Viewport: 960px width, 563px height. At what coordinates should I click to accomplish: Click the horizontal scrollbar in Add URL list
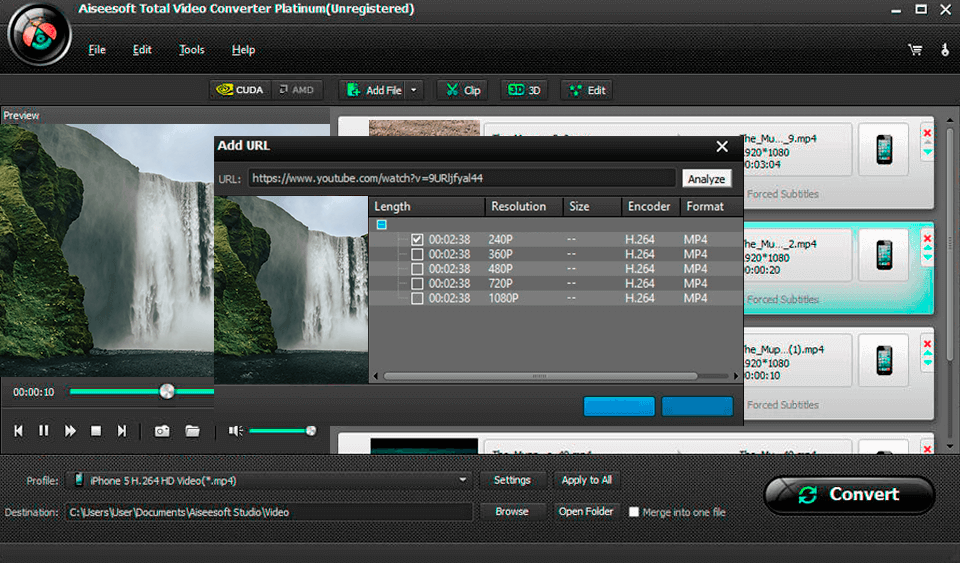click(x=540, y=376)
